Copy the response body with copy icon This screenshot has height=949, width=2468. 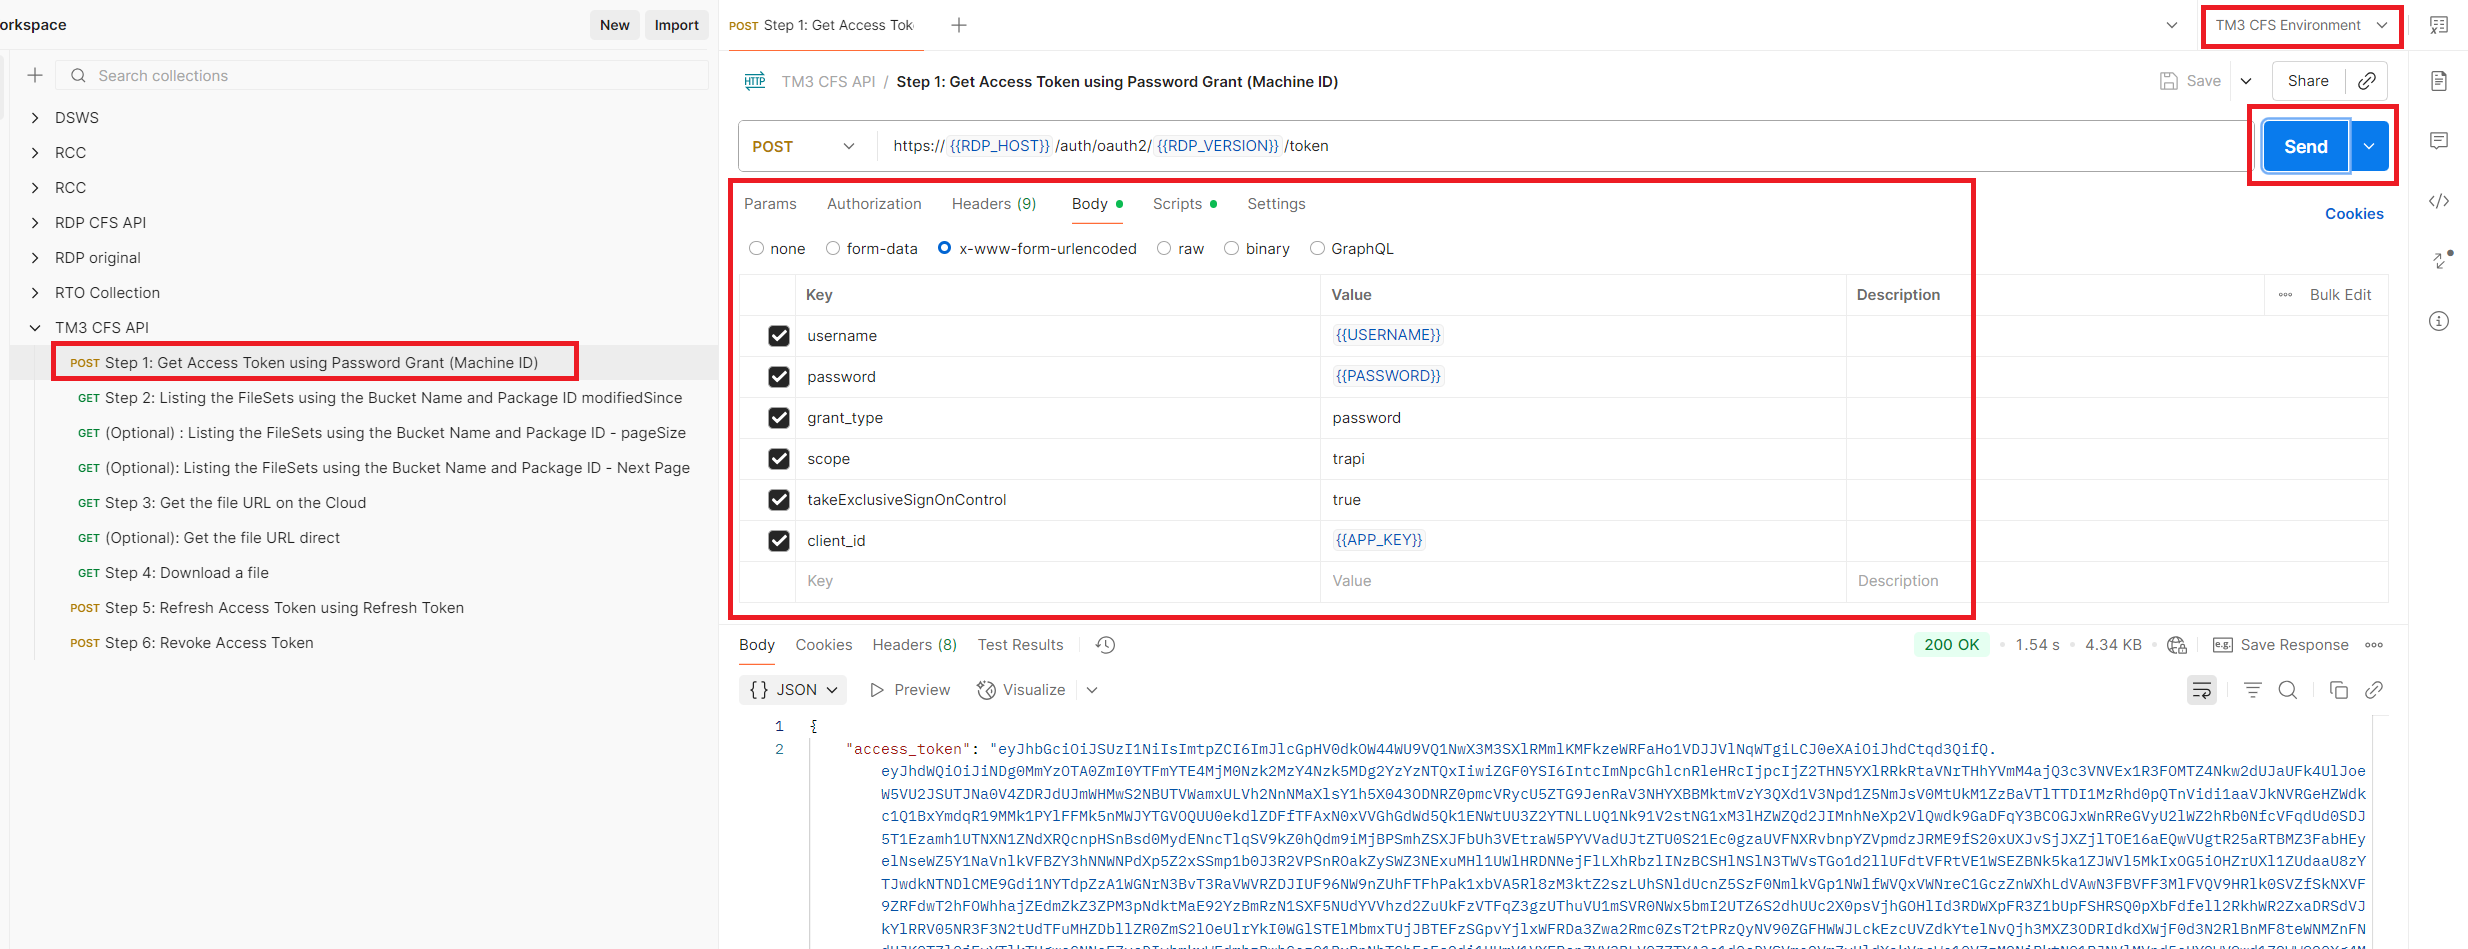[2338, 690]
